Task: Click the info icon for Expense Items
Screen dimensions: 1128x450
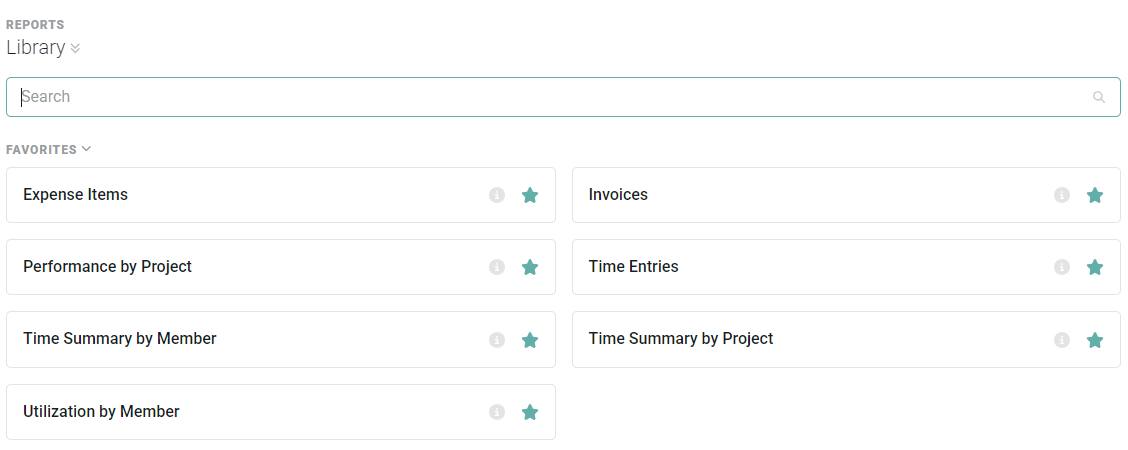Action: pyautogui.click(x=497, y=195)
